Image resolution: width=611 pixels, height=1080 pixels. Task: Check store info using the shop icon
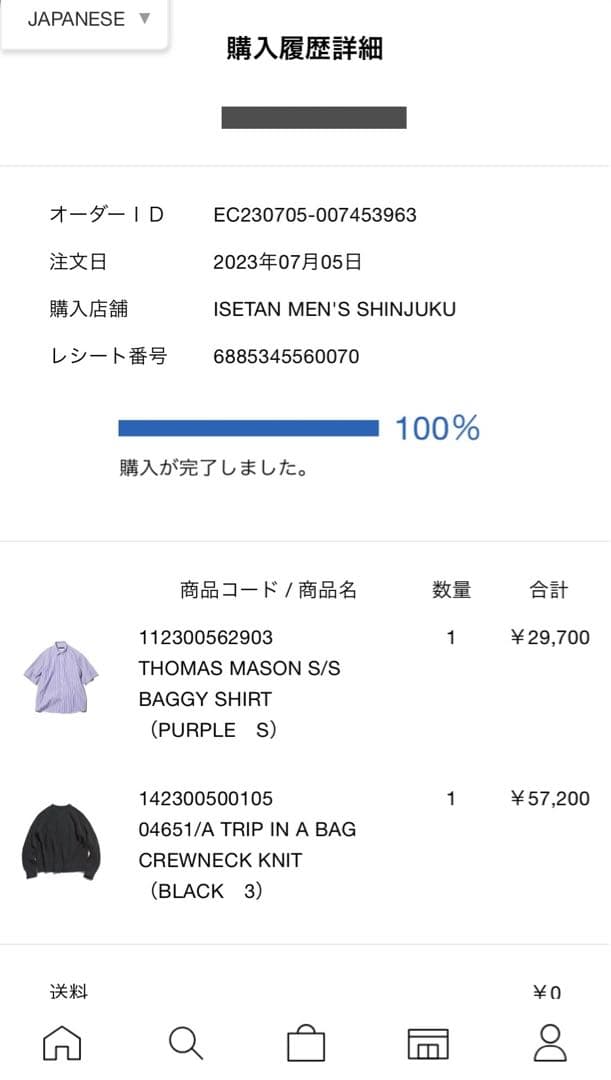(428, 1044)
